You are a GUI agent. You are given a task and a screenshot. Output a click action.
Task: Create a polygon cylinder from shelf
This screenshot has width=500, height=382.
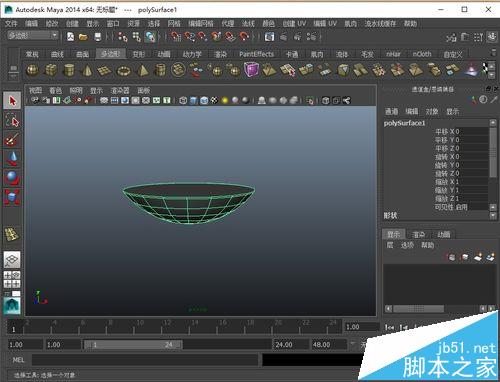[69, 70]
